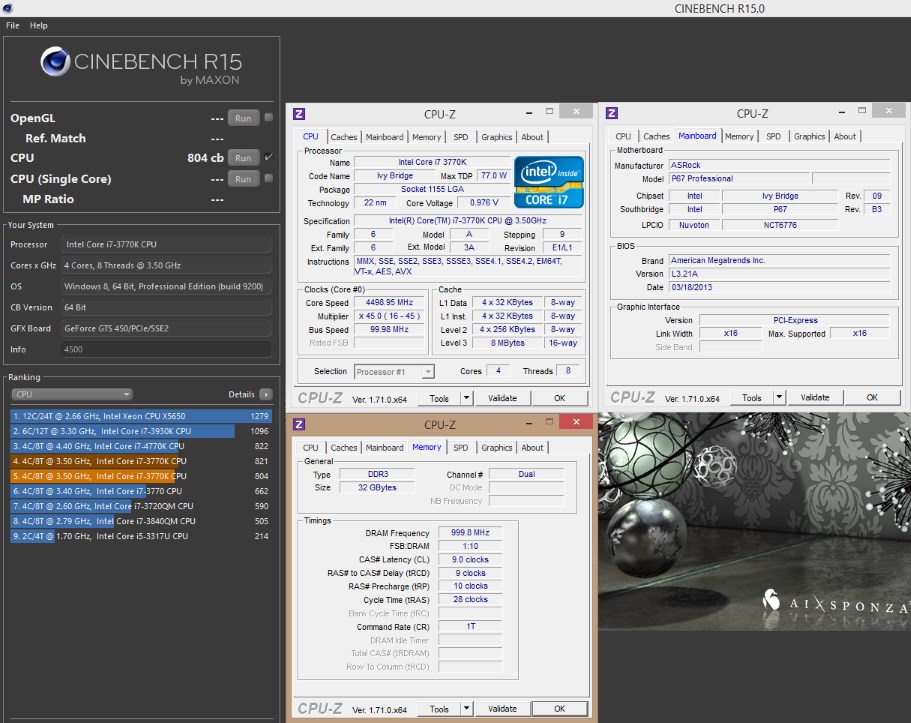The image size is (911, 723).
Task: Switch to Caches tab in top-left CPU-Z
Action: point(344,137)
